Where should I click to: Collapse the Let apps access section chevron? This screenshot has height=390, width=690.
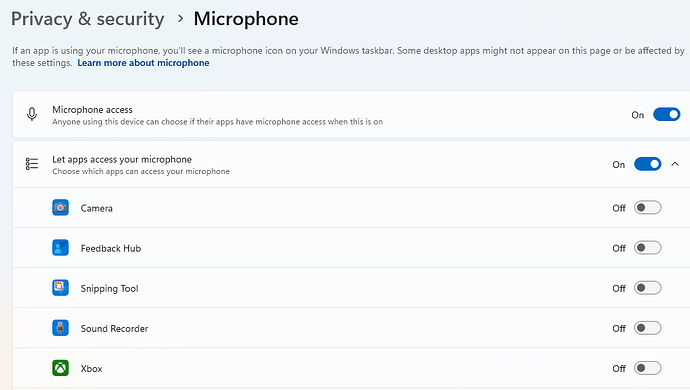coord(675,164)
